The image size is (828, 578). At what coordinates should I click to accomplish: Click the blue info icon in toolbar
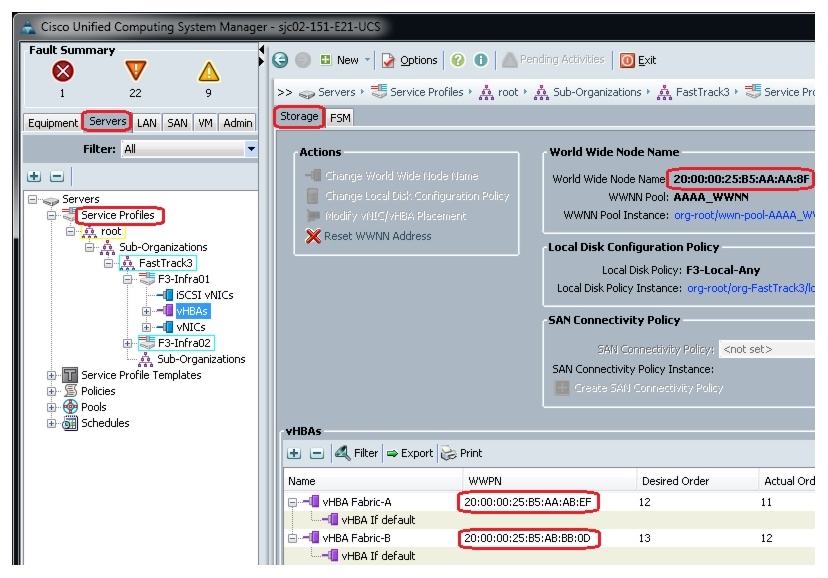(x=480, y=60)
